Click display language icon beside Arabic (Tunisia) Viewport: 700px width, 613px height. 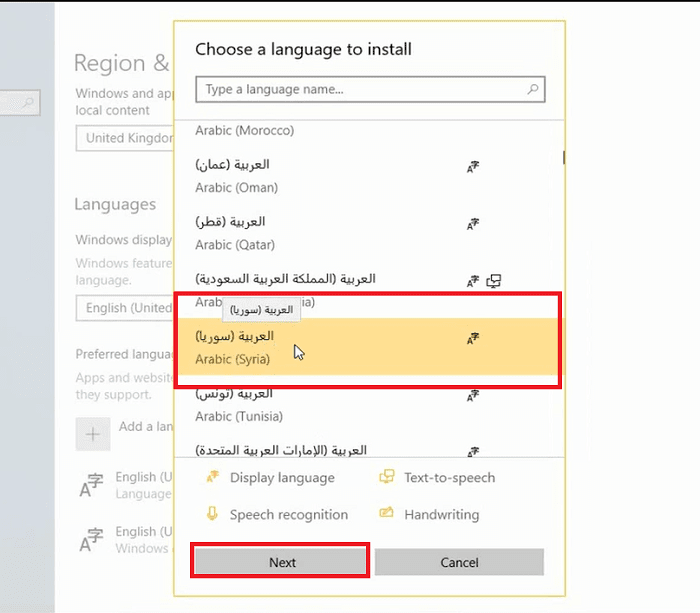pyautogui.click(x=473, y=396)
